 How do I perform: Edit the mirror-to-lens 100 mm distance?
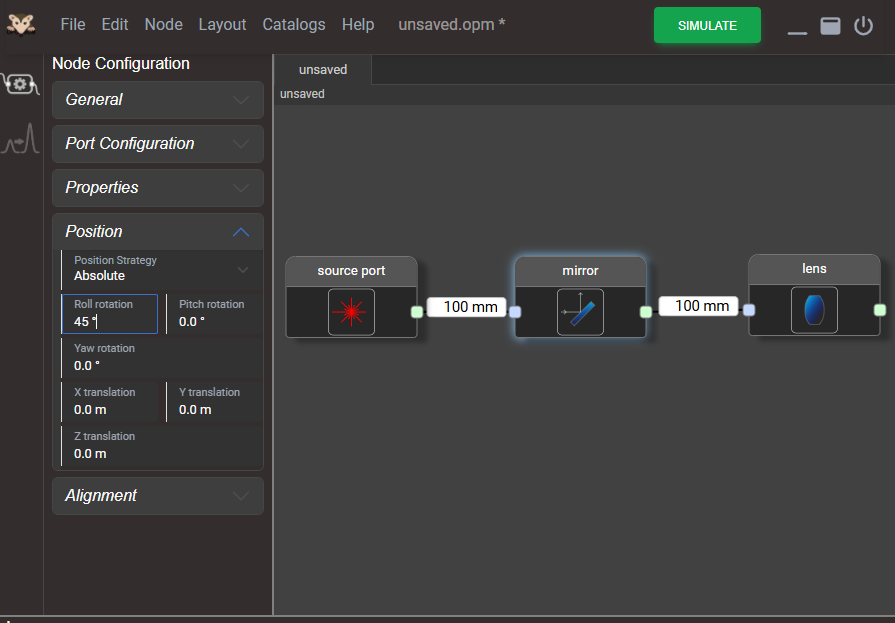pos(699,306)
